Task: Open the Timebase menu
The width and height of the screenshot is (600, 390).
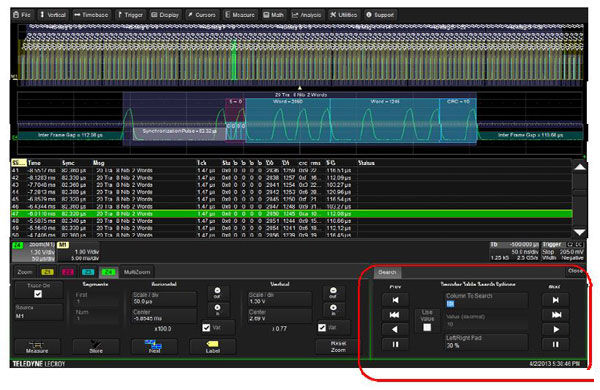Action: pos(91,15)
